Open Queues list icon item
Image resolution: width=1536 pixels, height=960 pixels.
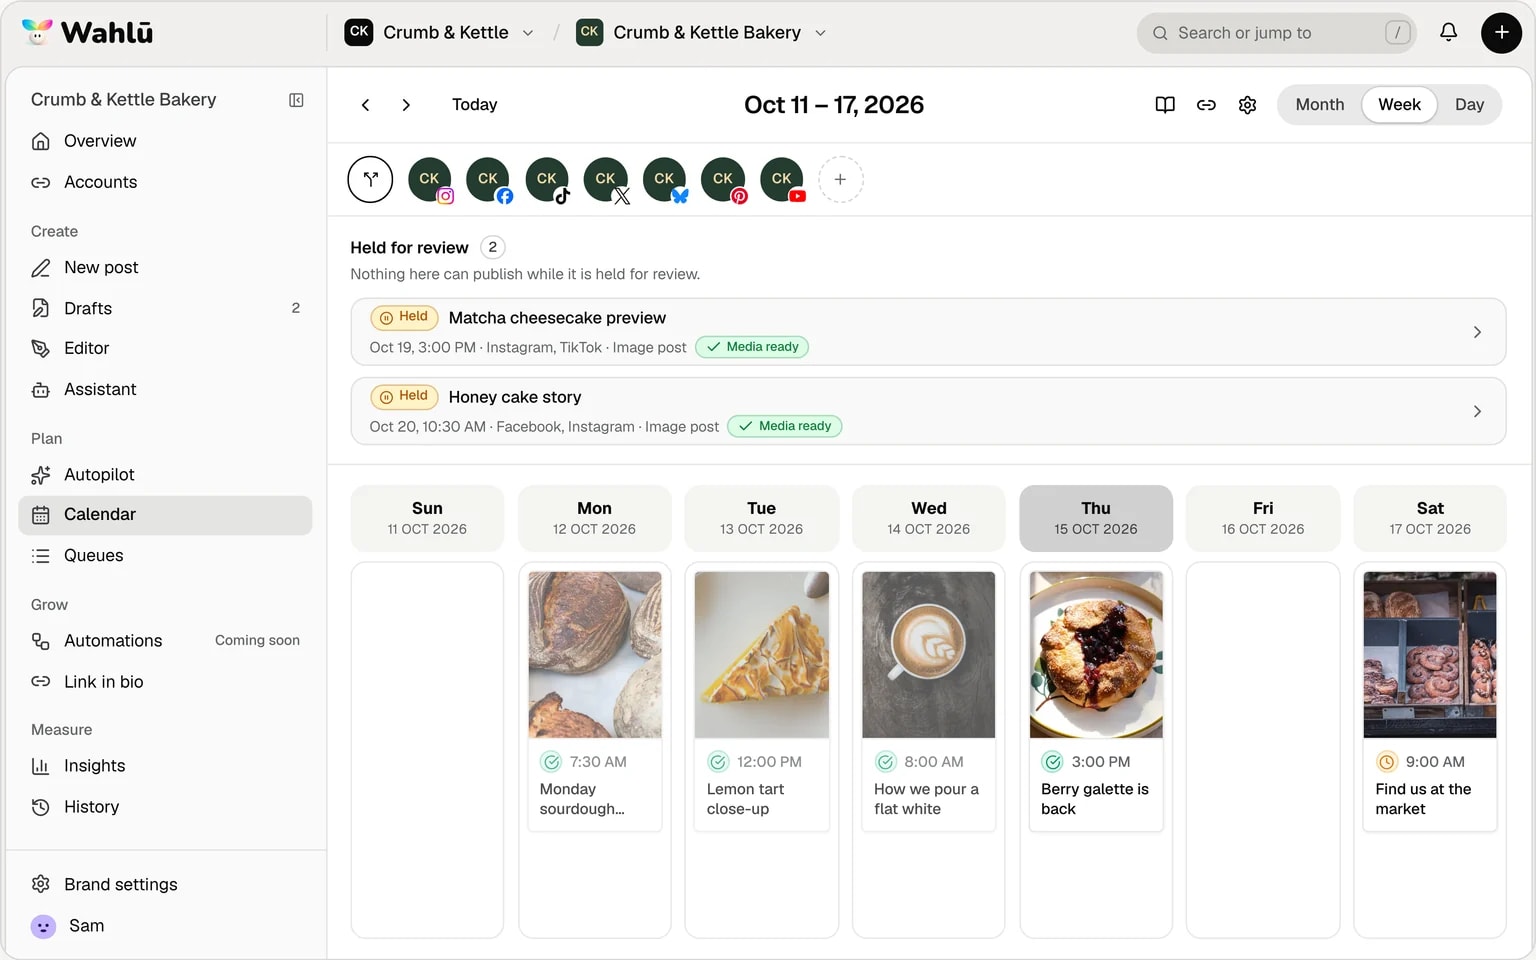point(165,556)
